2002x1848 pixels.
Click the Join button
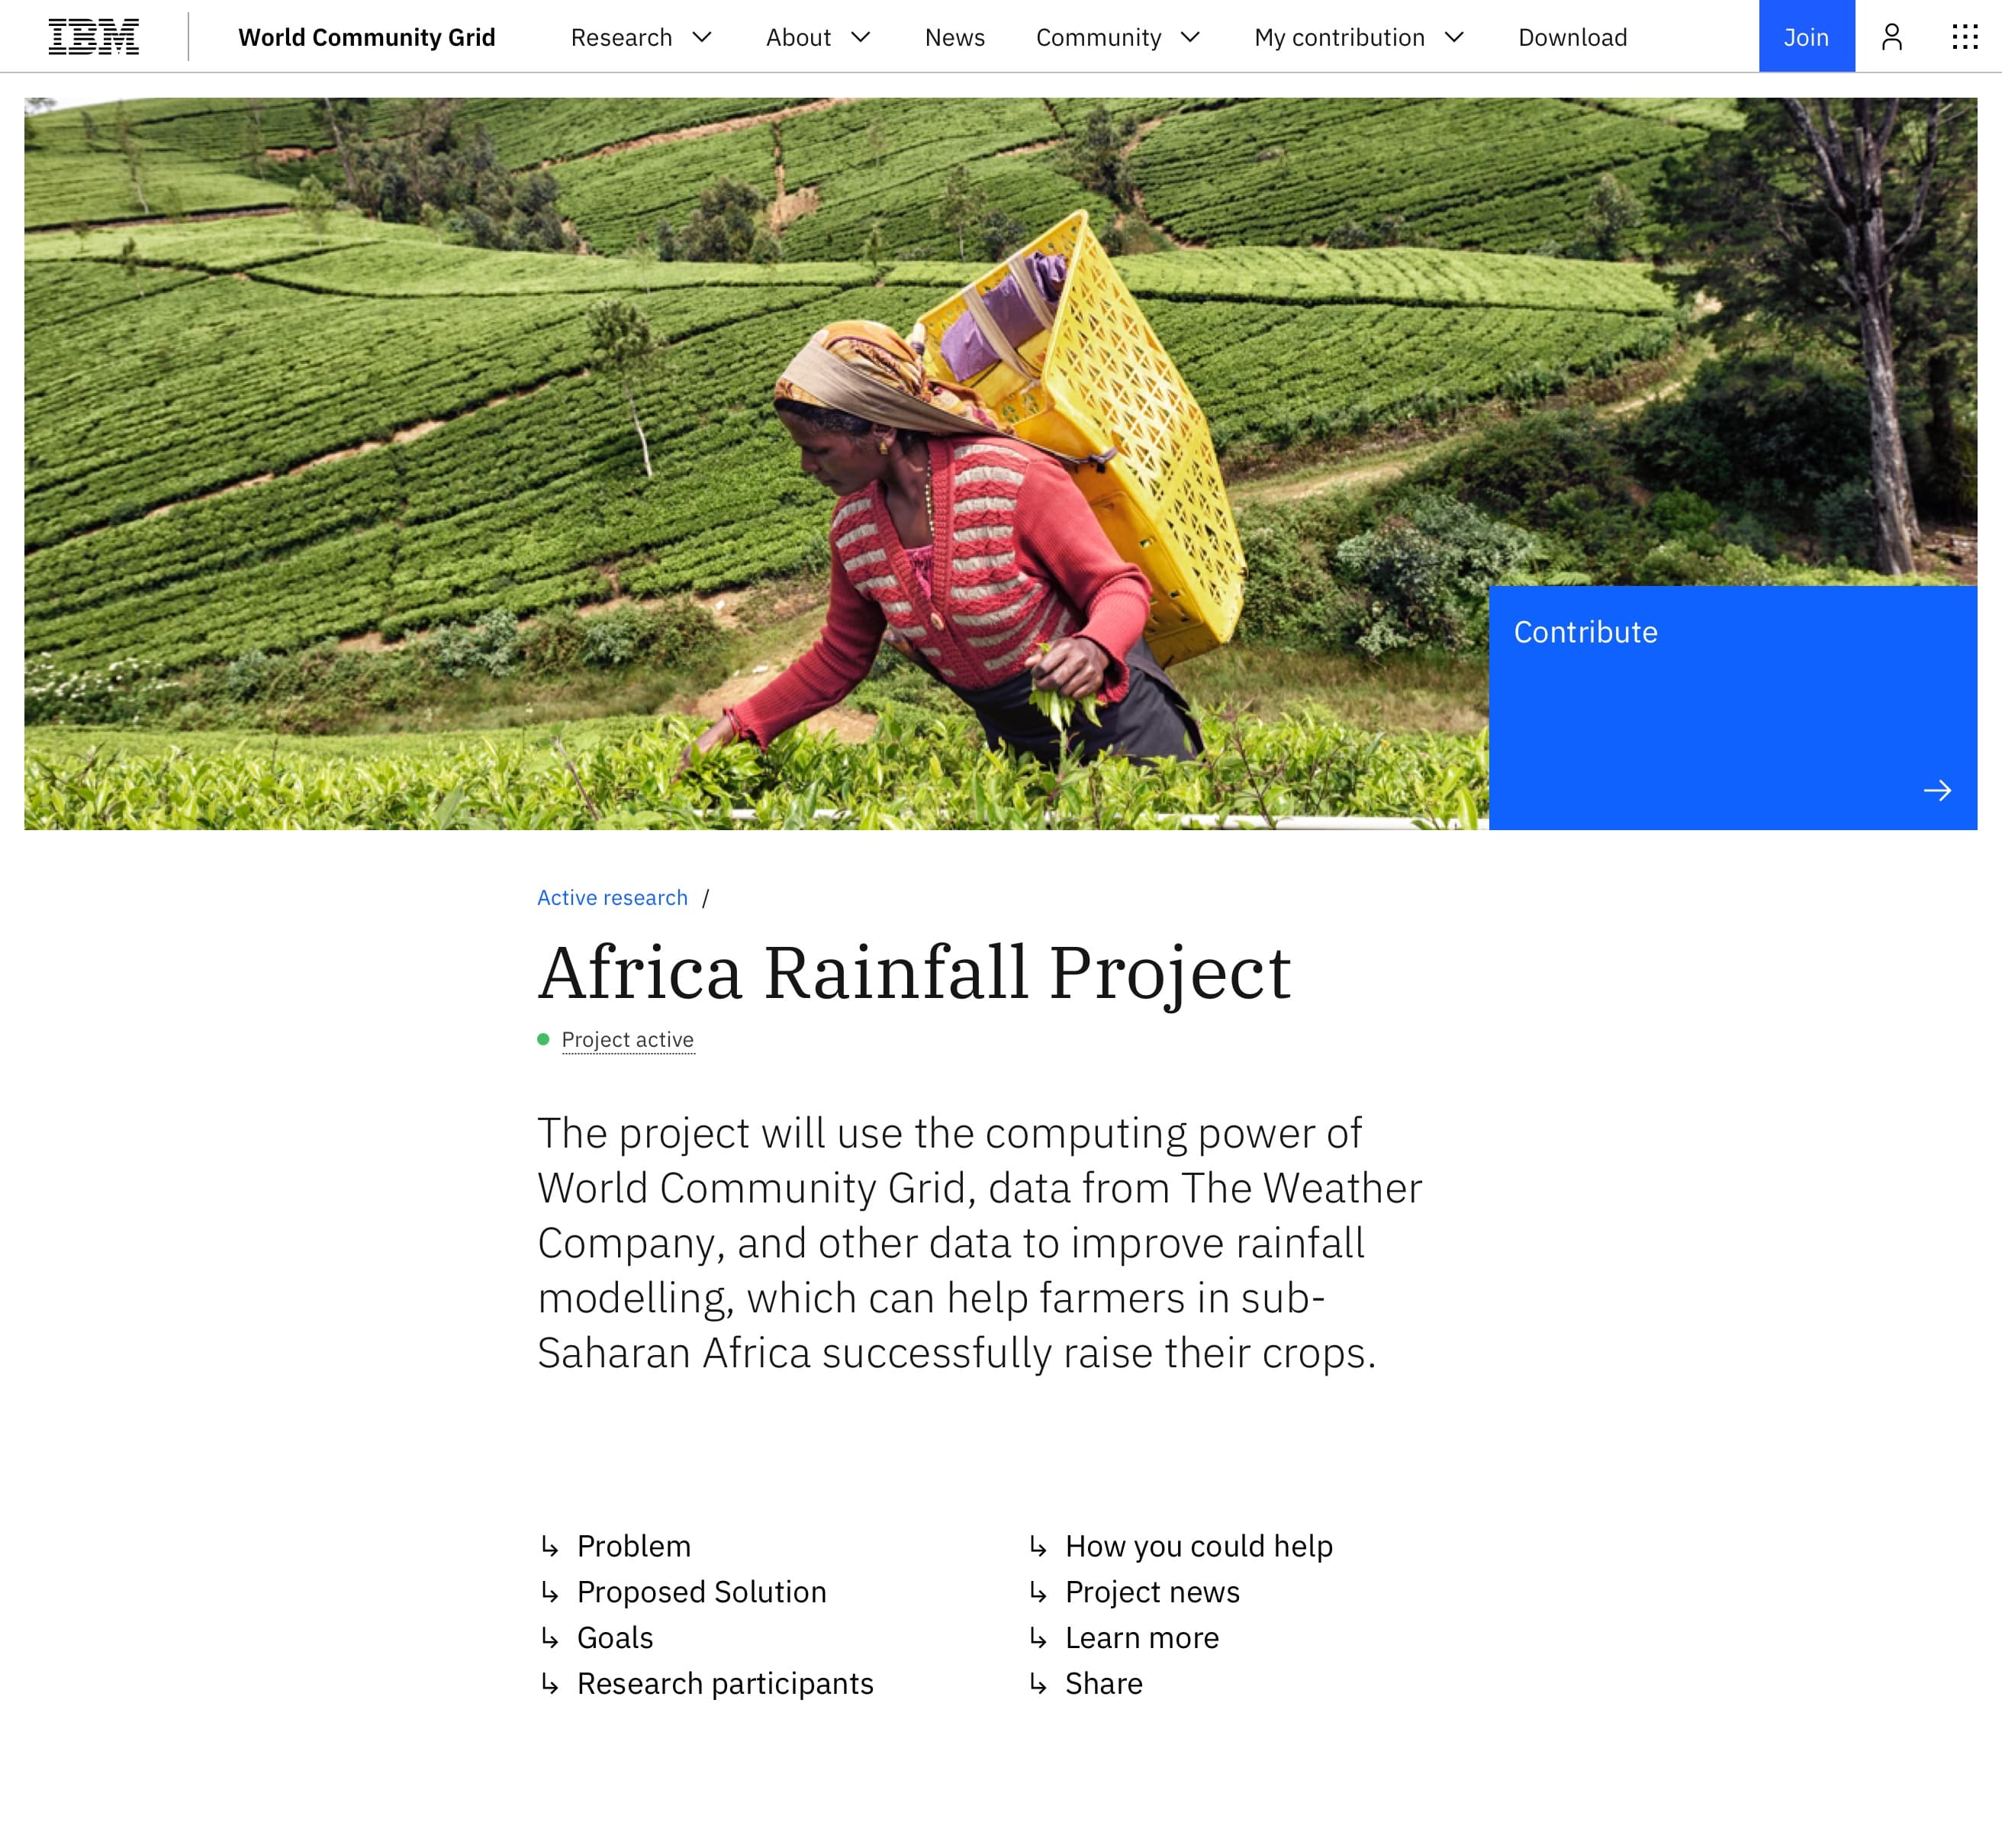coord(1807,37)
